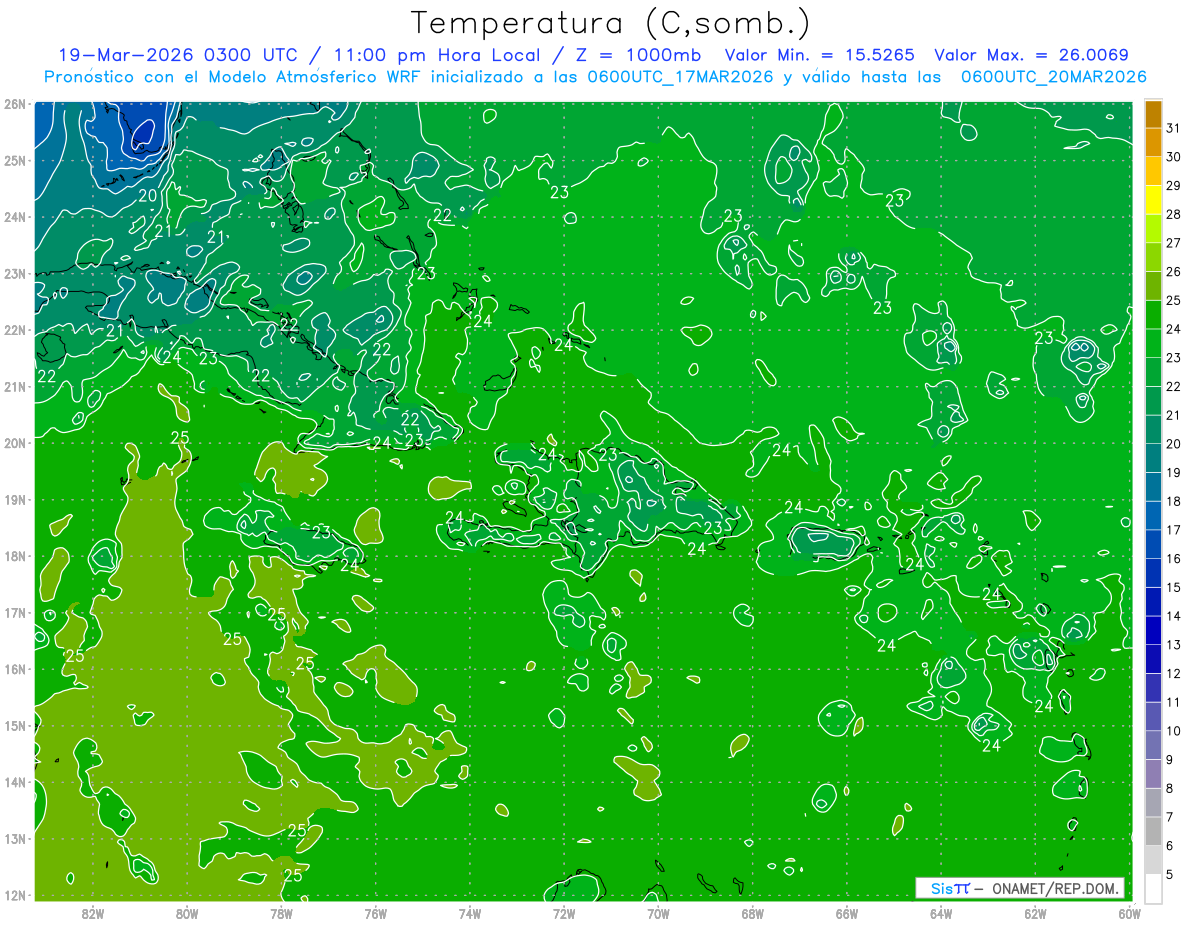This screenshot has width=1200, height=927.
Task: Click the 'Temperatura (C,somb.)' map title
Action: point(611,23)
